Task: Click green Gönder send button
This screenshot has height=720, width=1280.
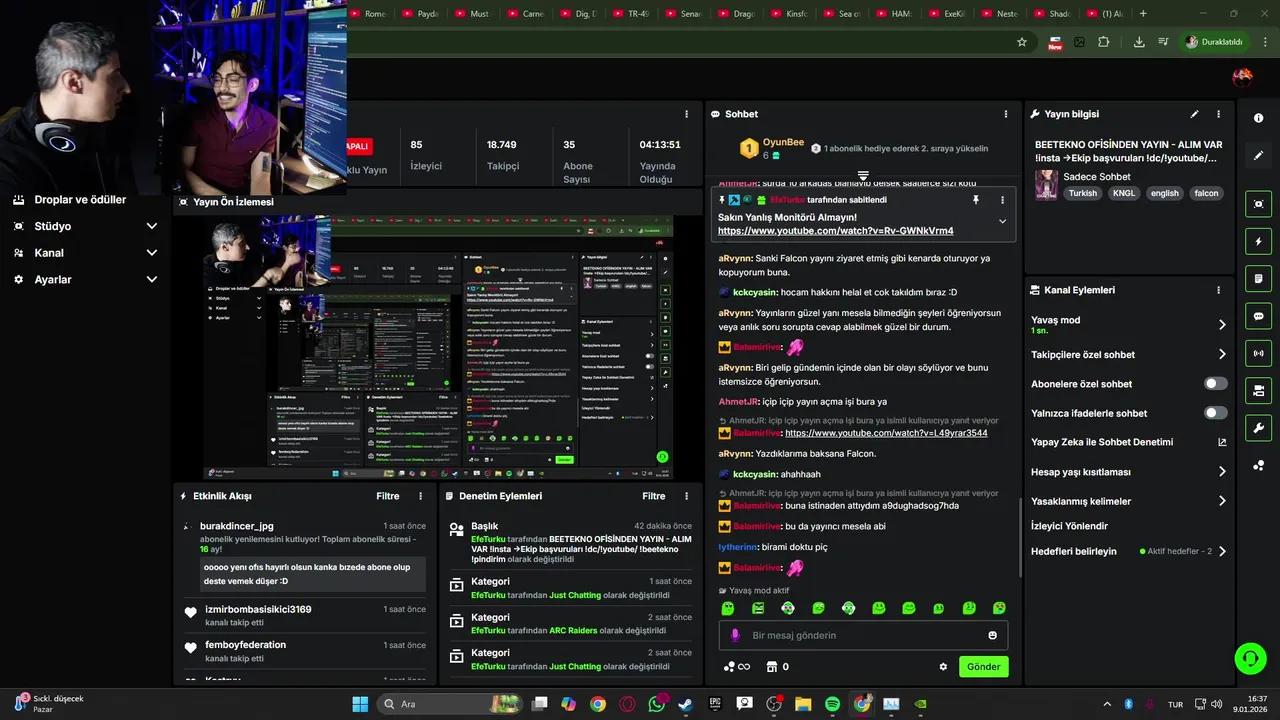Action: [x=984, y=667]
